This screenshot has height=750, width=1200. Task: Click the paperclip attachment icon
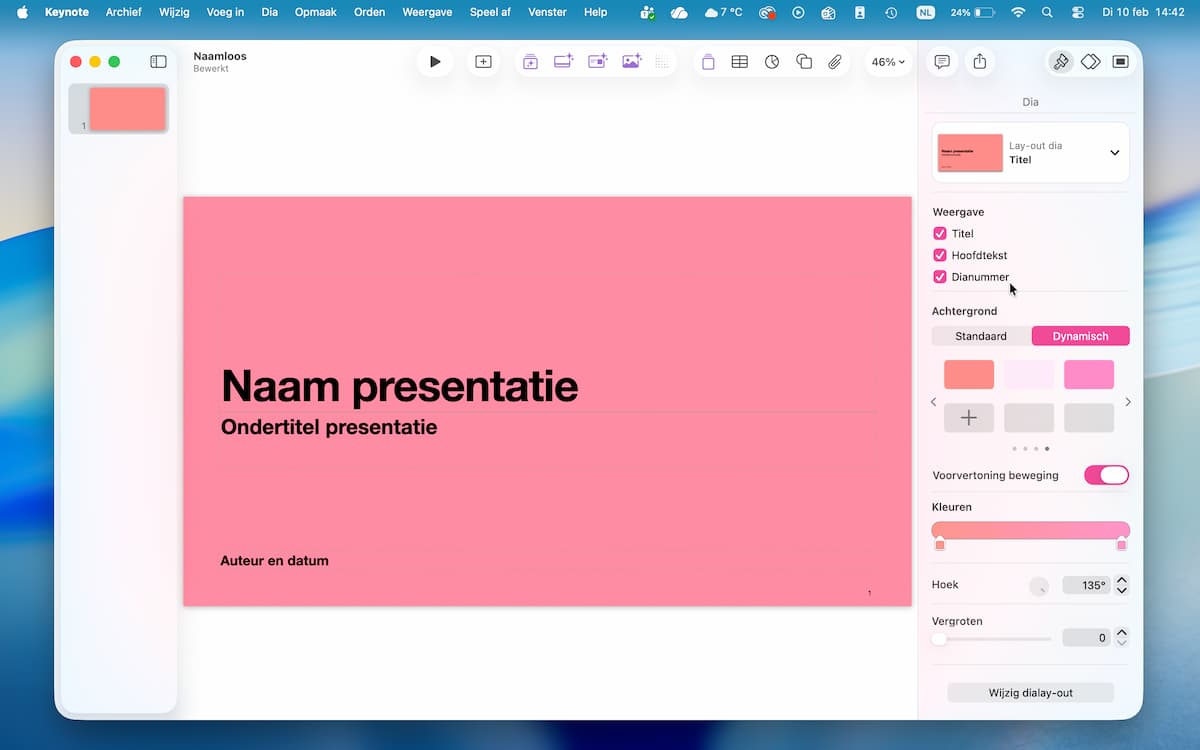pyautogui.click(x=835, y=62)
